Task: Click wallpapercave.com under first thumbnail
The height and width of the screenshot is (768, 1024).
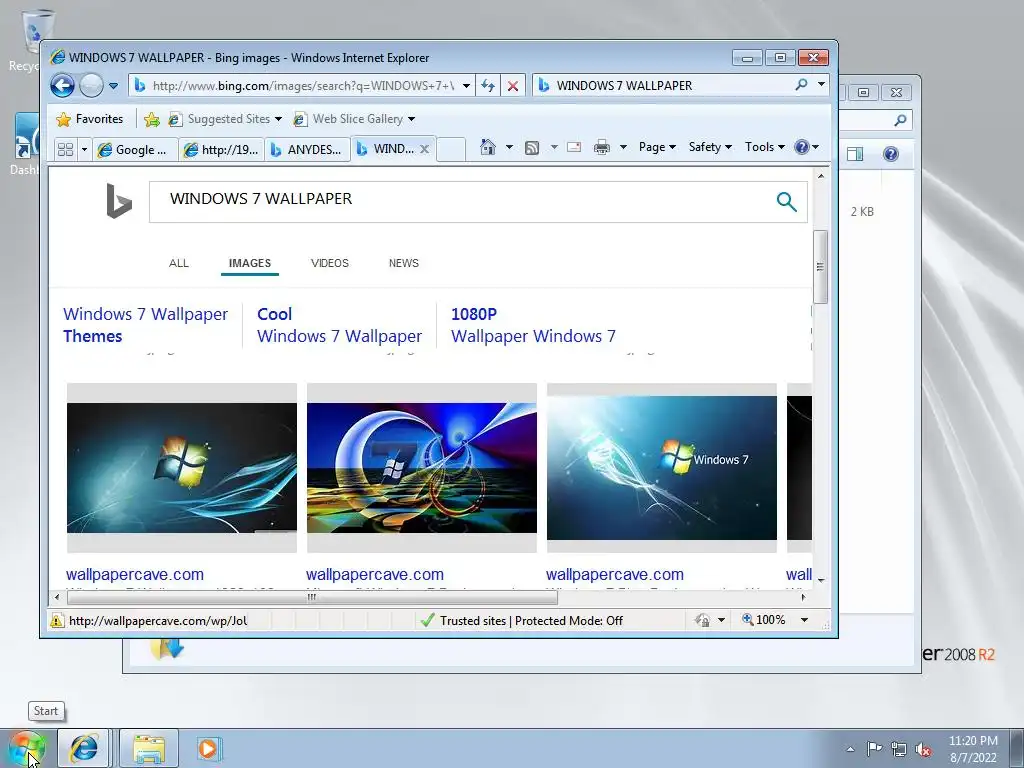Action: click(135, 575)
